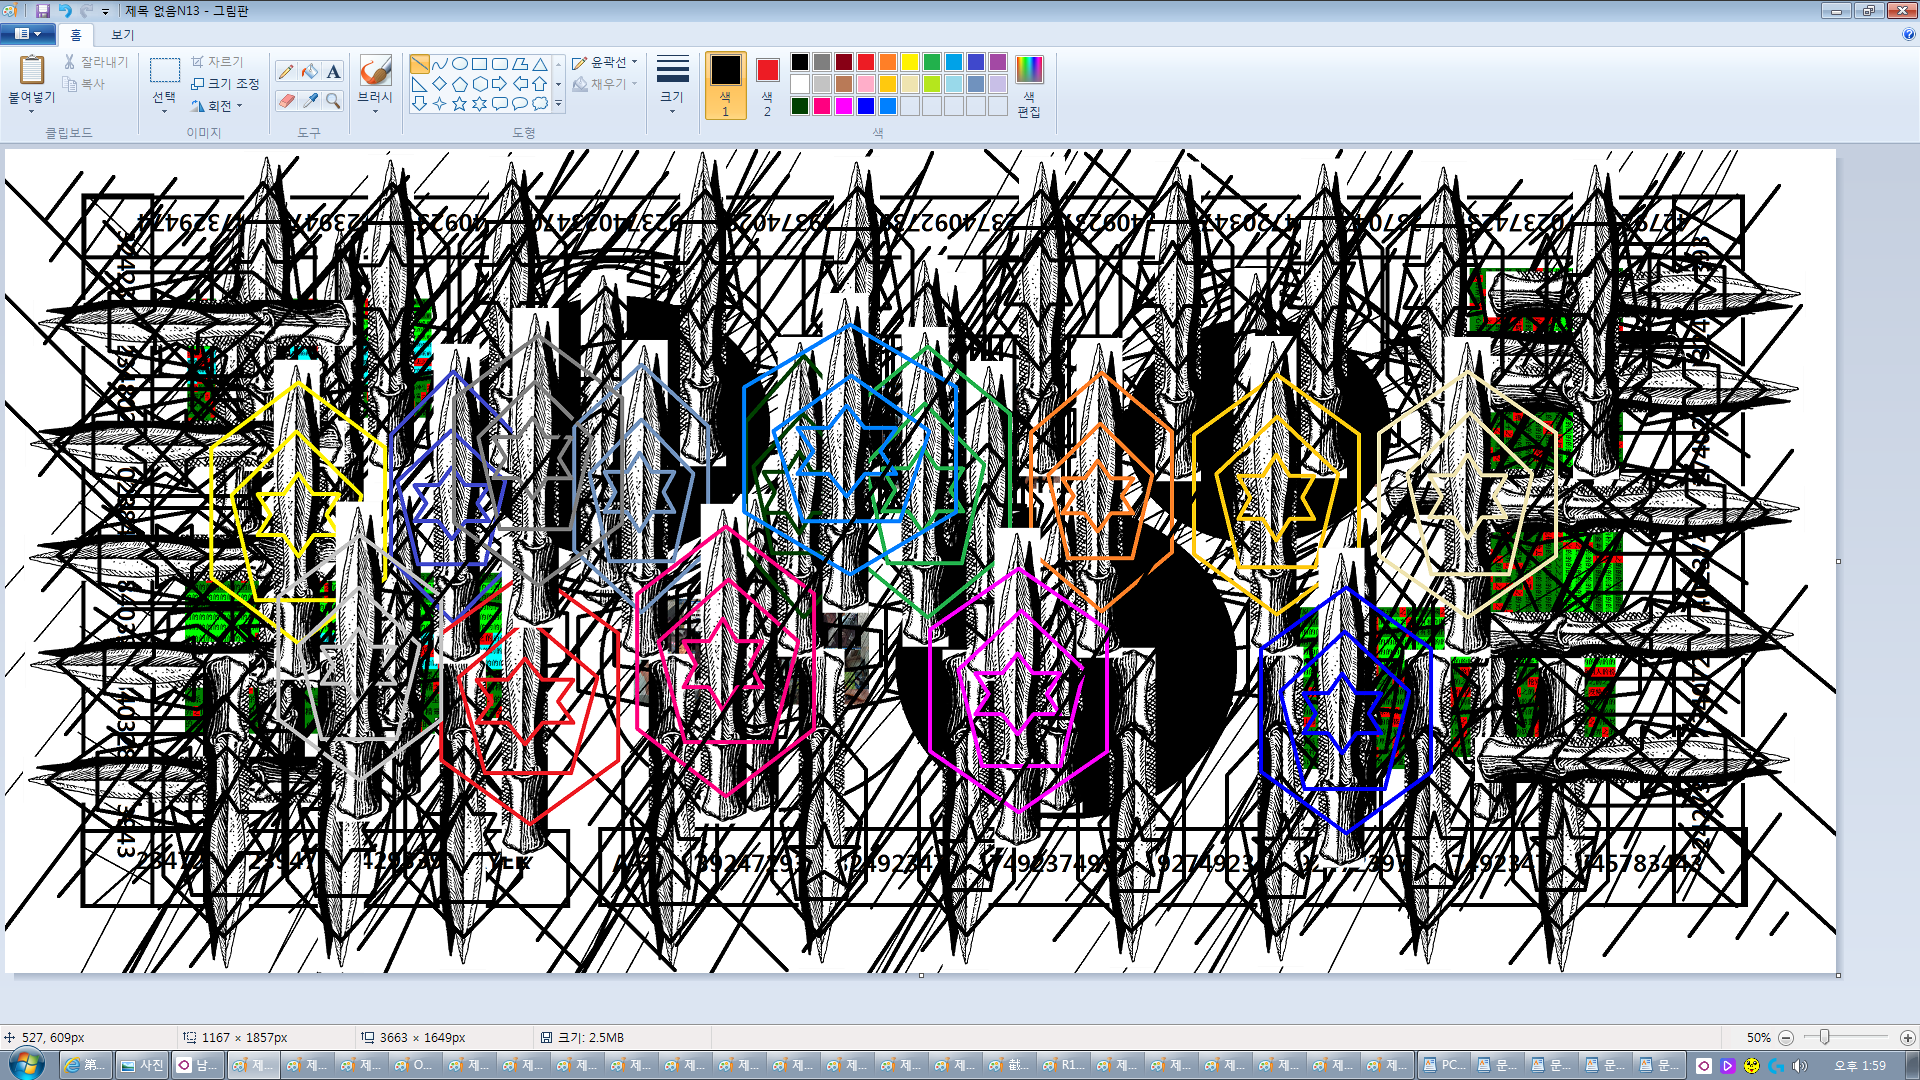Click the brush tool icon above 브러시
Screen dimensions: 1920x1080
point(375,70)
